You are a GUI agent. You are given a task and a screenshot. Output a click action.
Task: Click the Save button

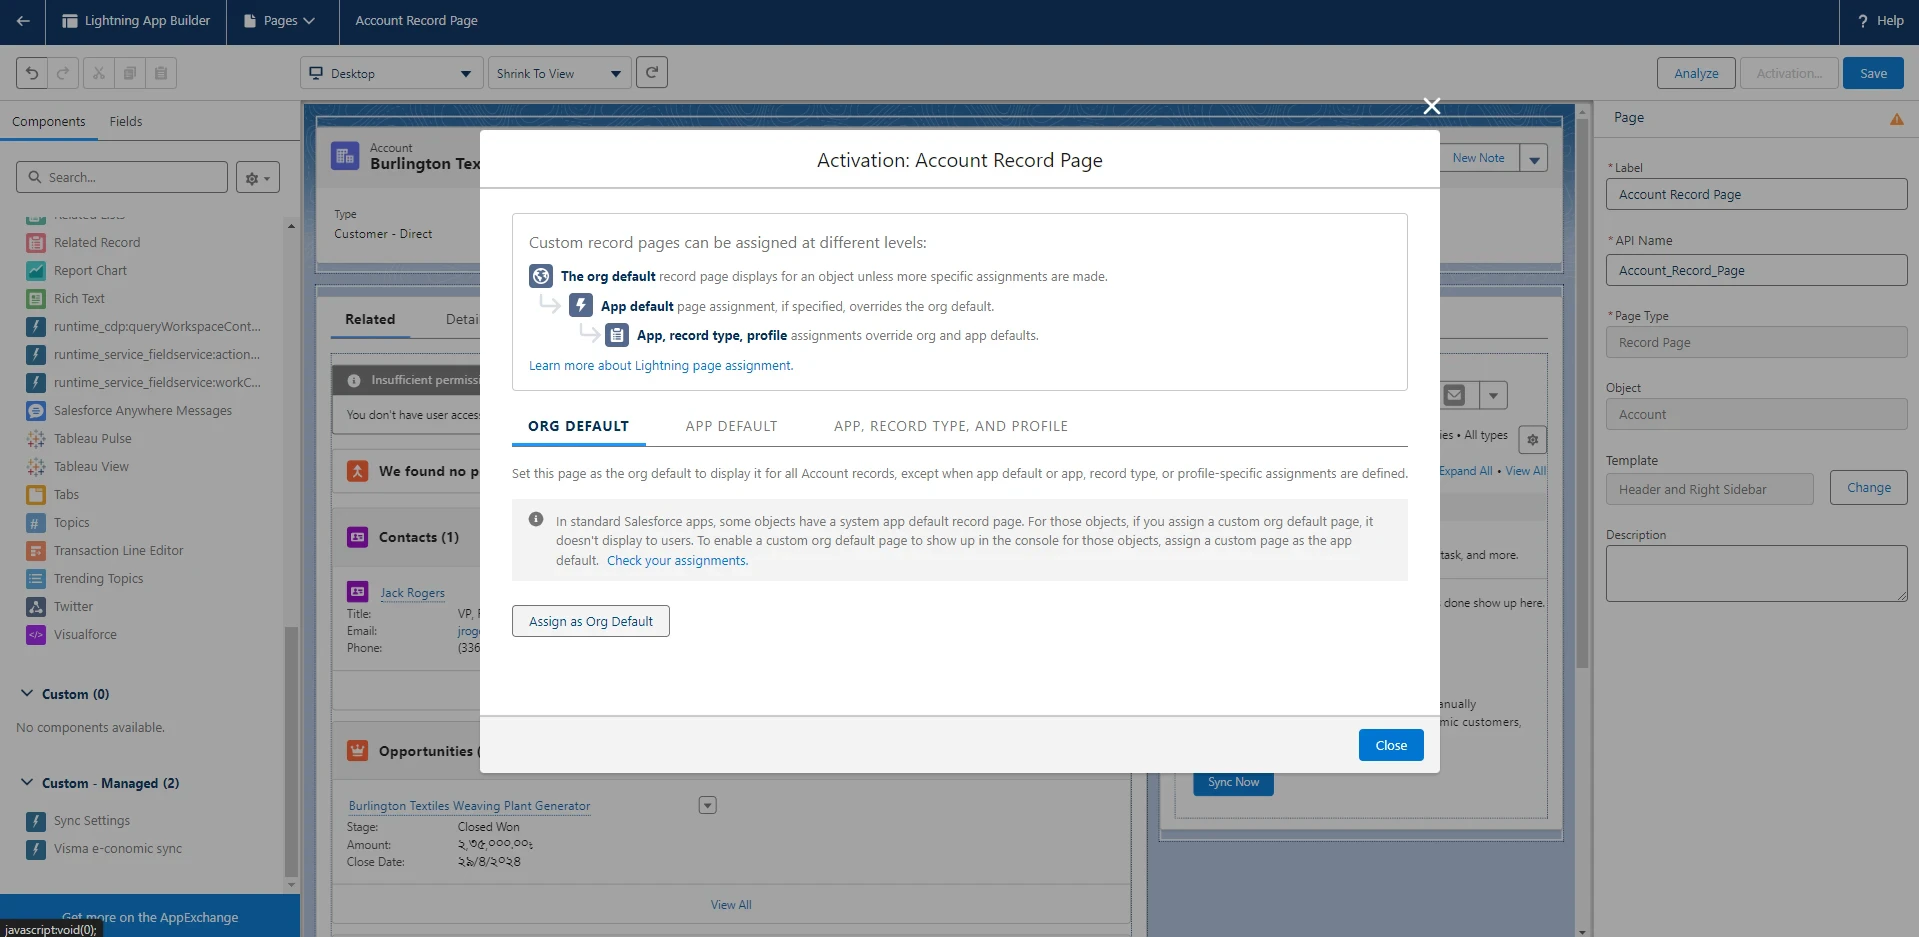1873,73
